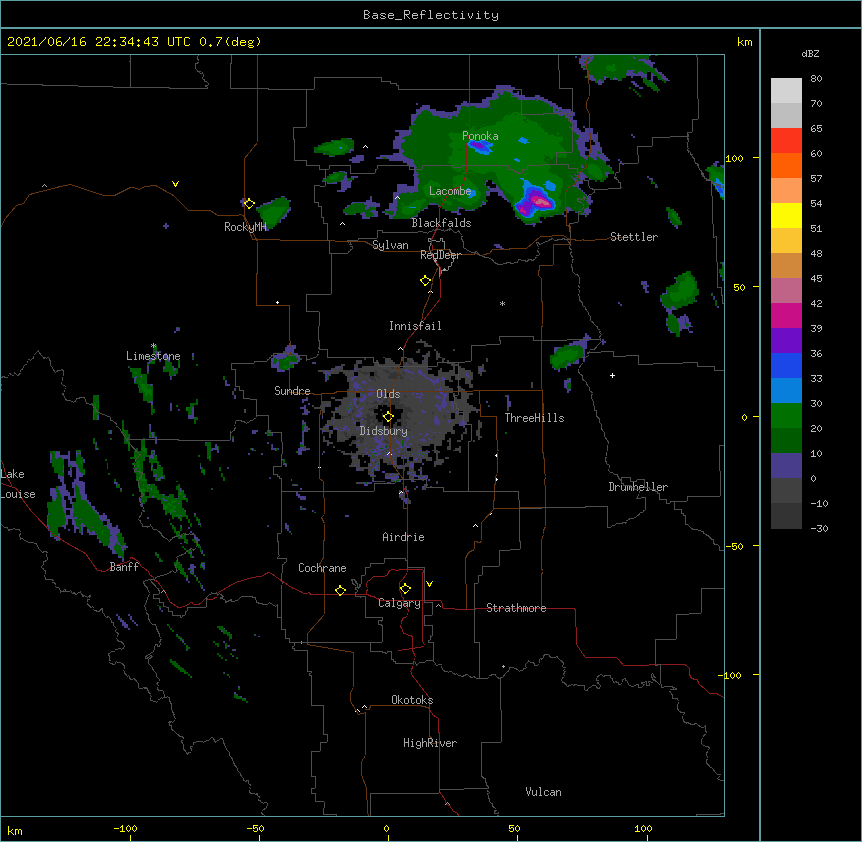
Task: Click the Strathmore town label
Action: tap(516, 608)
